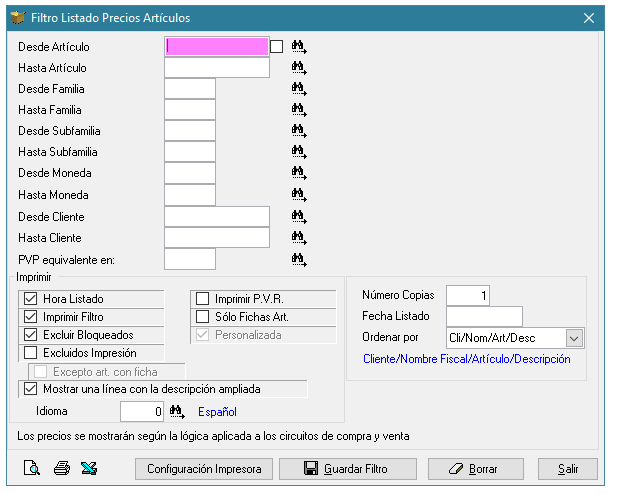Viewport: 617px width, 493px height.
Task: Click the Número Copias input field
Action: click(468, 295)
